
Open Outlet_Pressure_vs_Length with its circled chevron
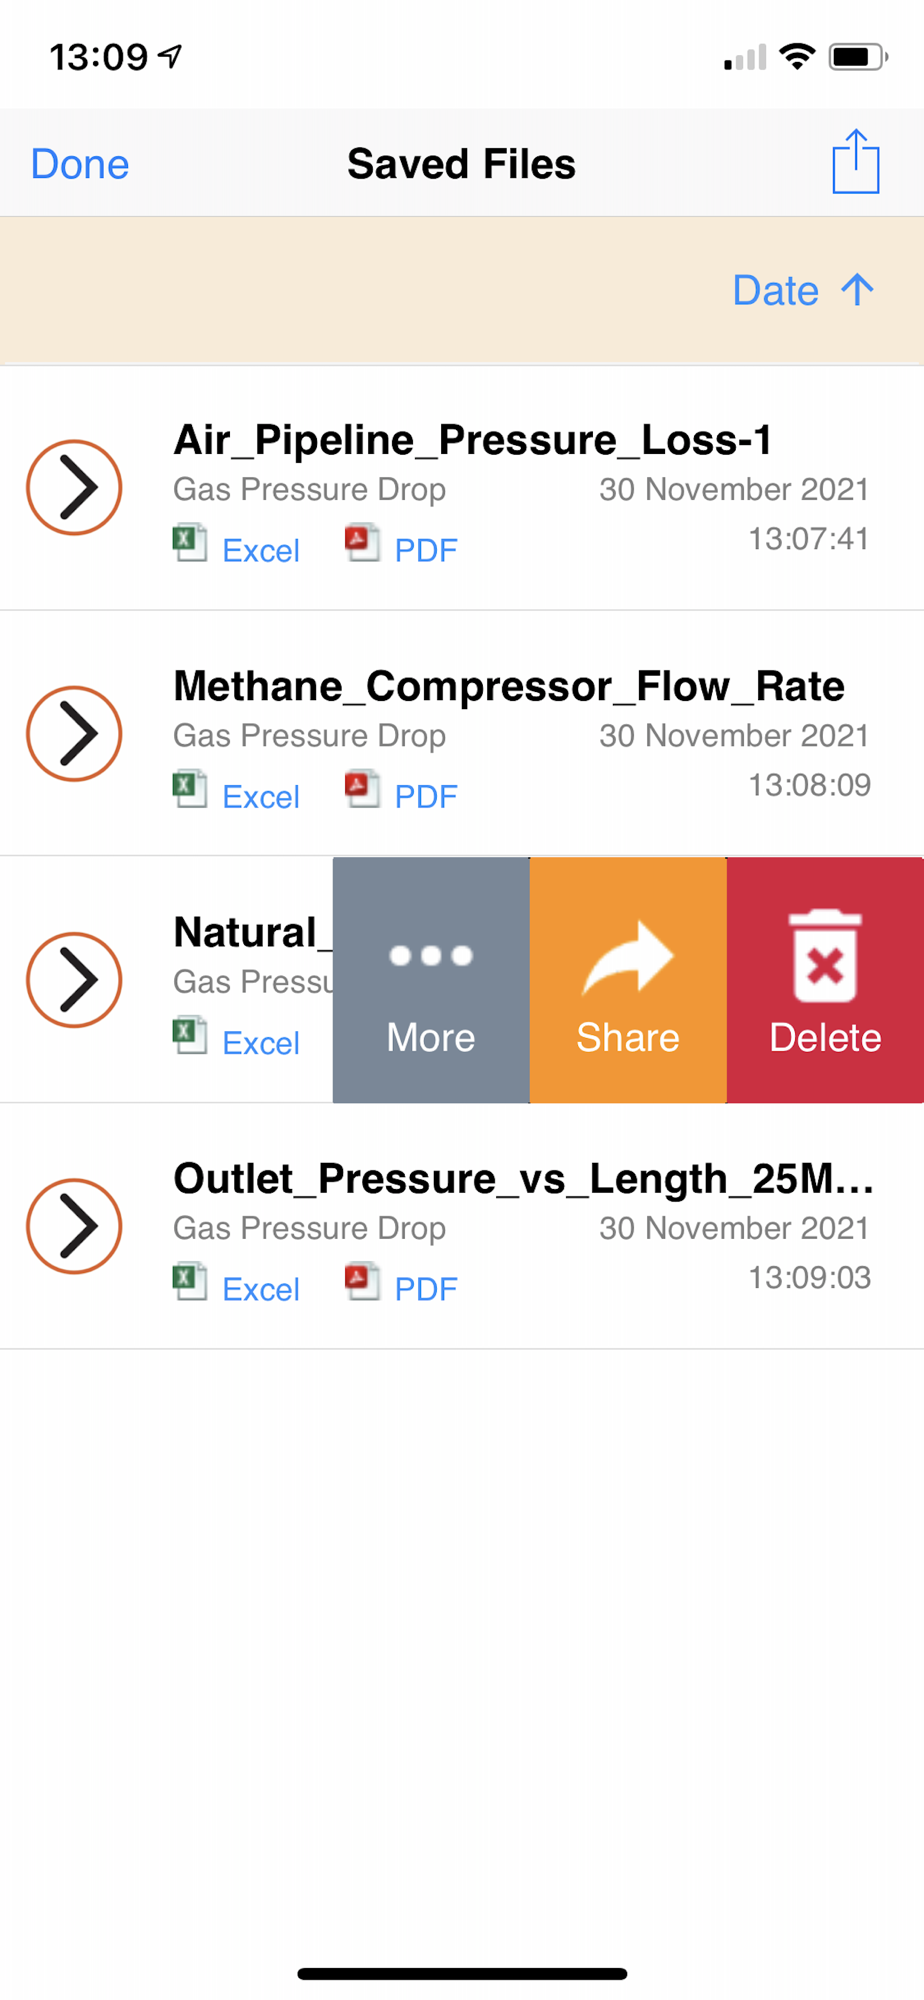[74, 1226]
